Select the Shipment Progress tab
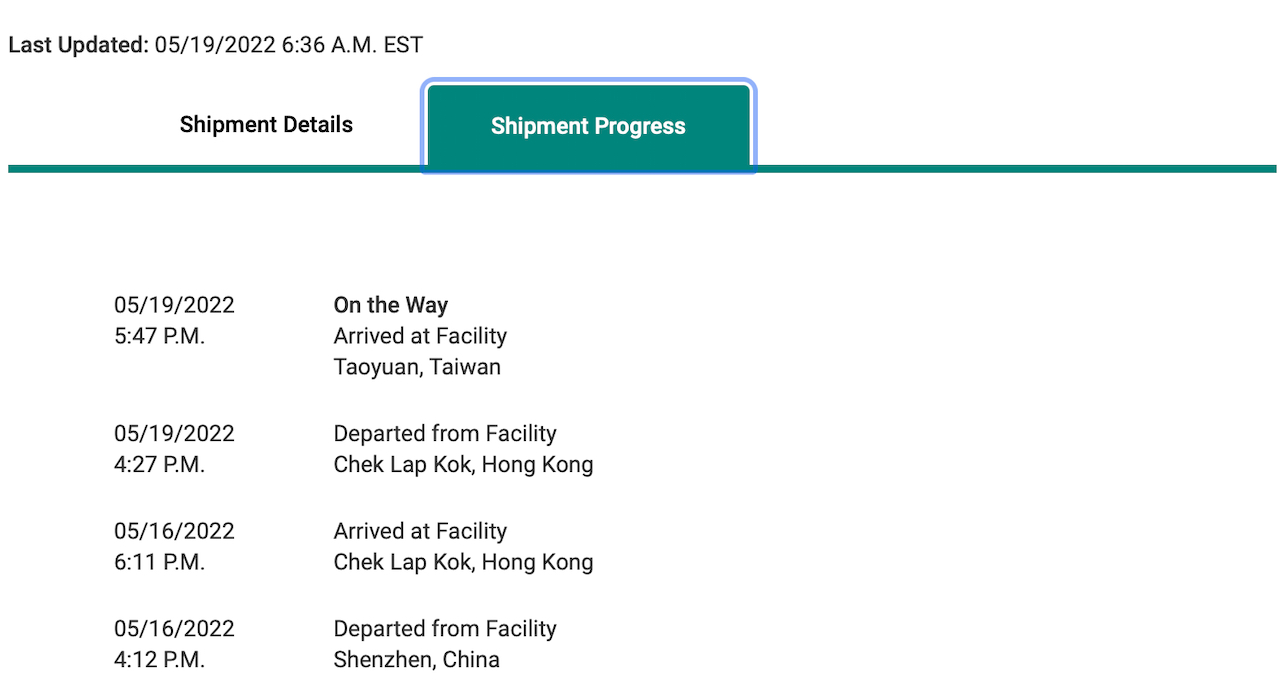 point(588,126)
